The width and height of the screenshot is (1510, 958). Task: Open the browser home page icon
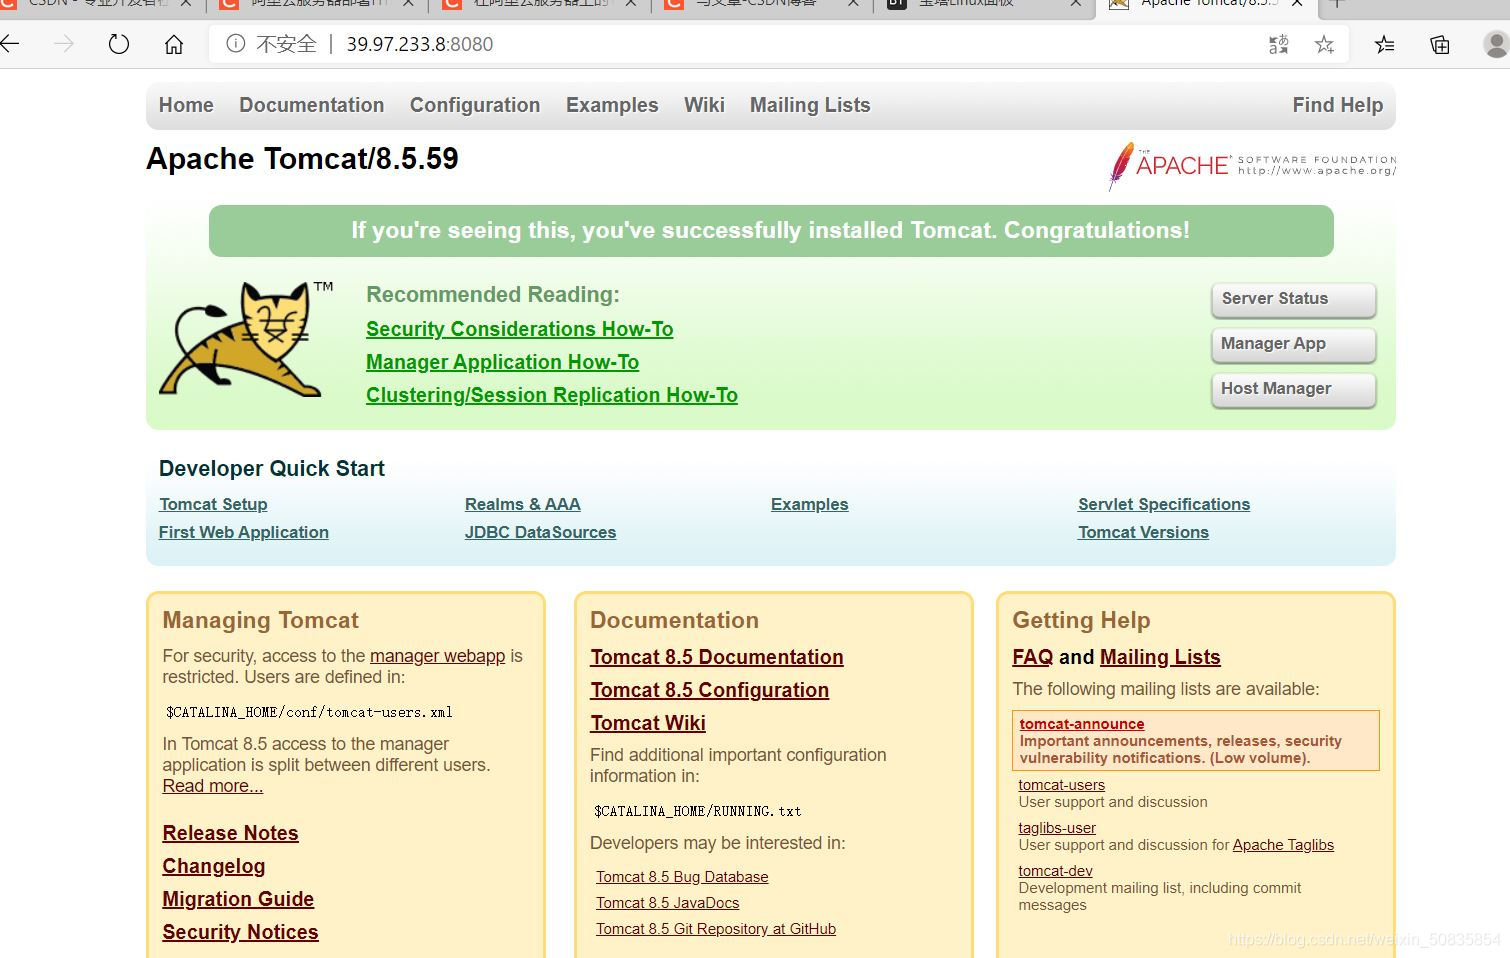point(174,44)
